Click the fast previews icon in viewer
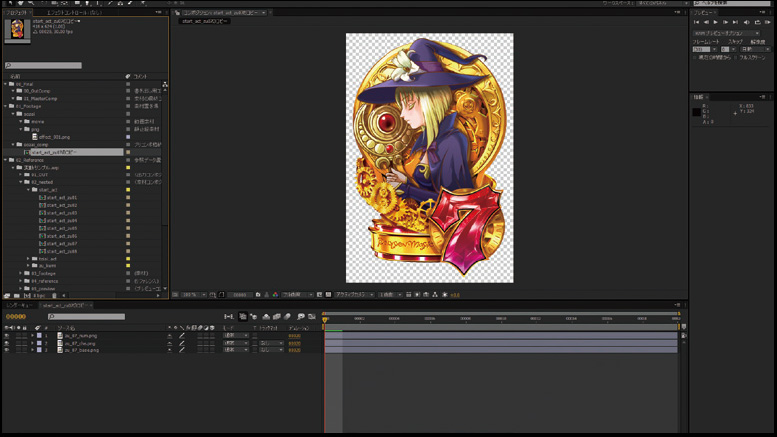The height and width of the screenshot is (437, 777). click(x=417, y=294)
